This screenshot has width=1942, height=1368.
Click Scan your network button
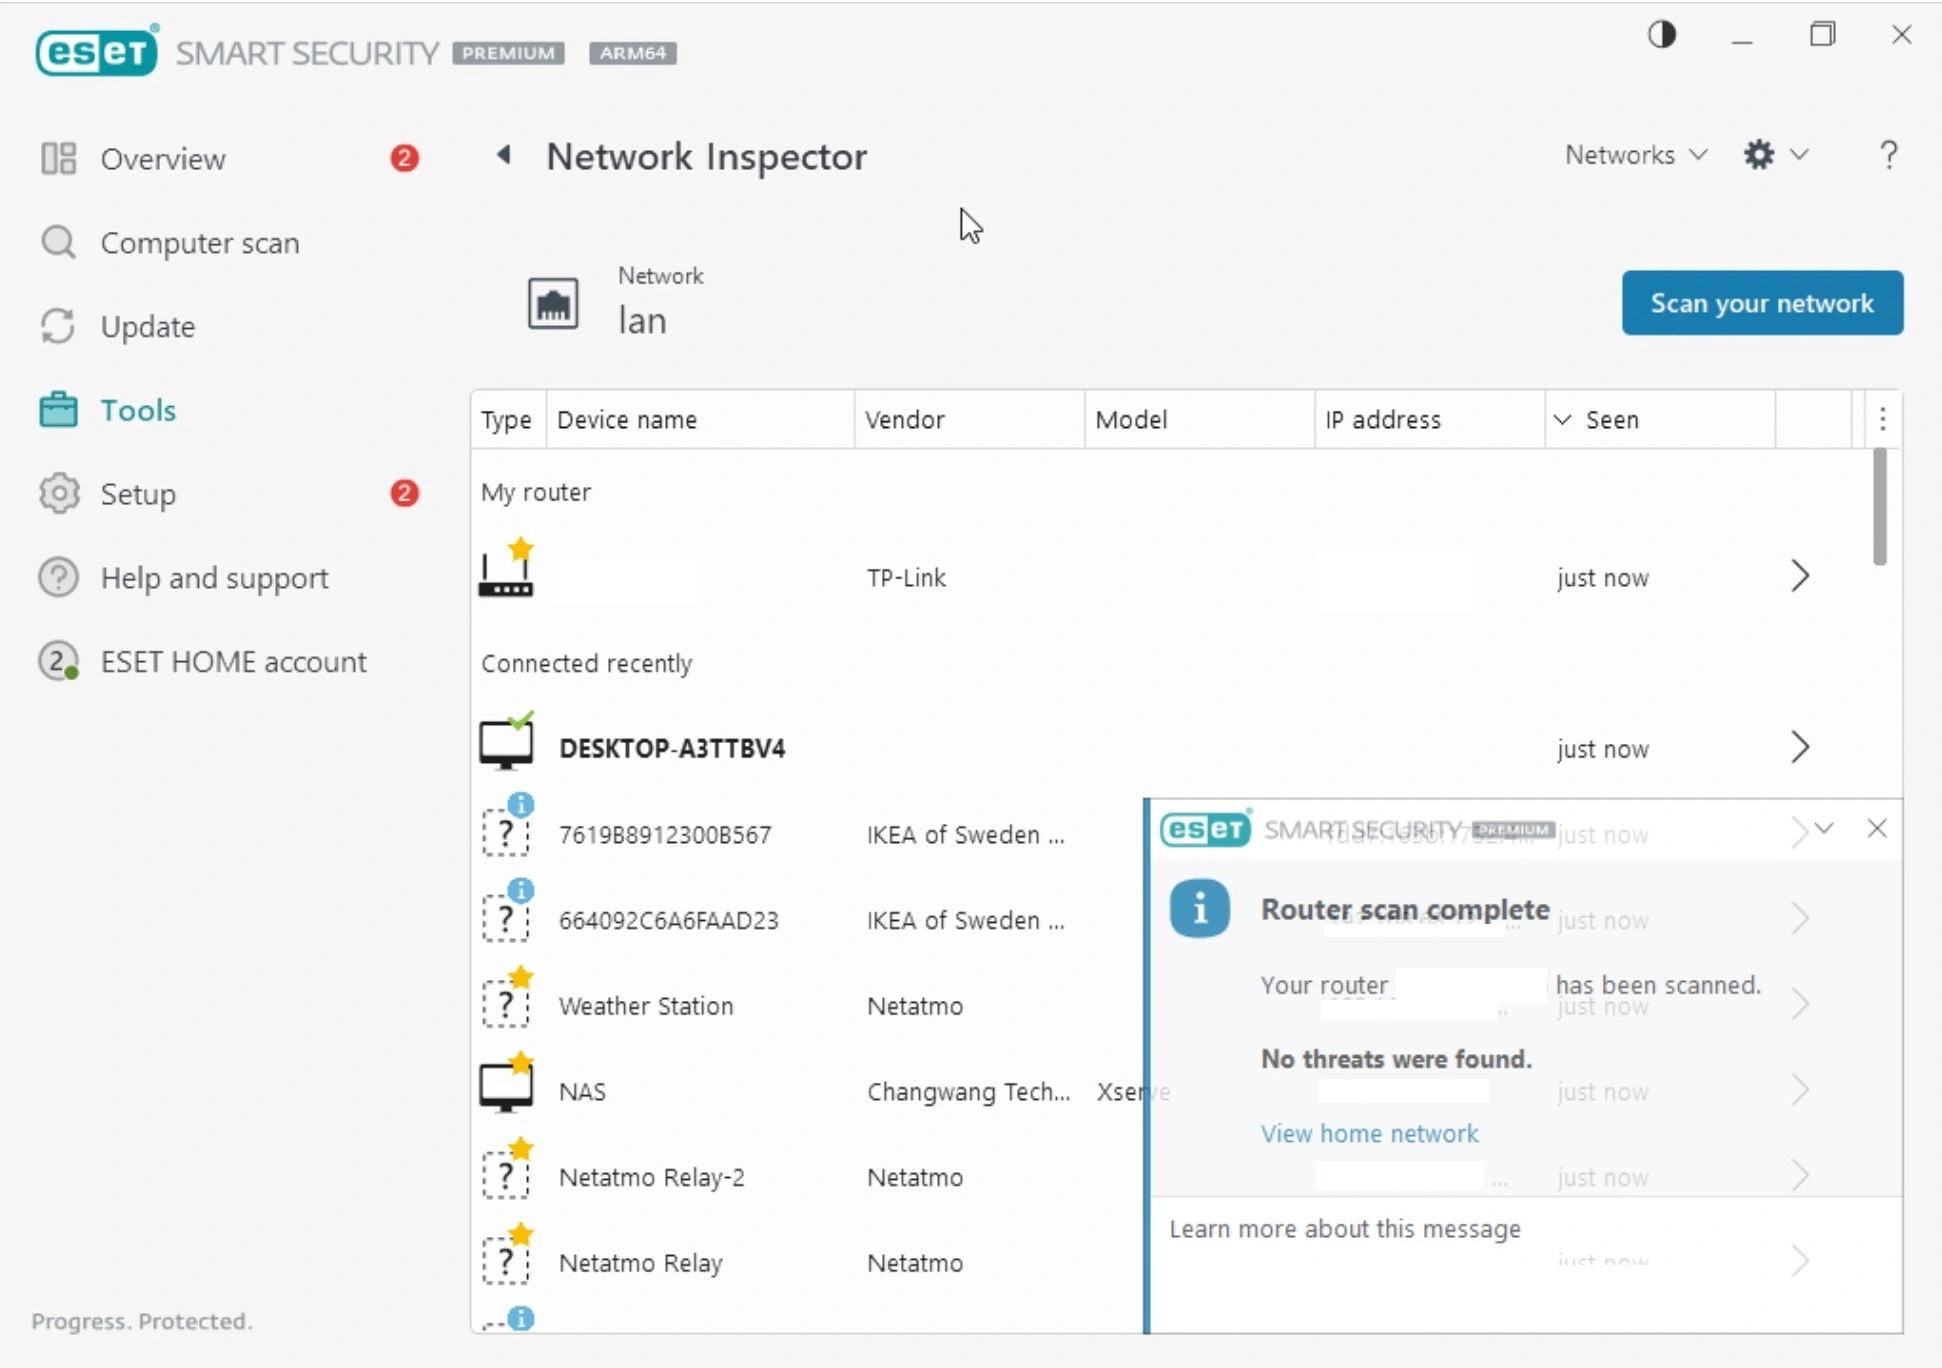[1762, 303]
